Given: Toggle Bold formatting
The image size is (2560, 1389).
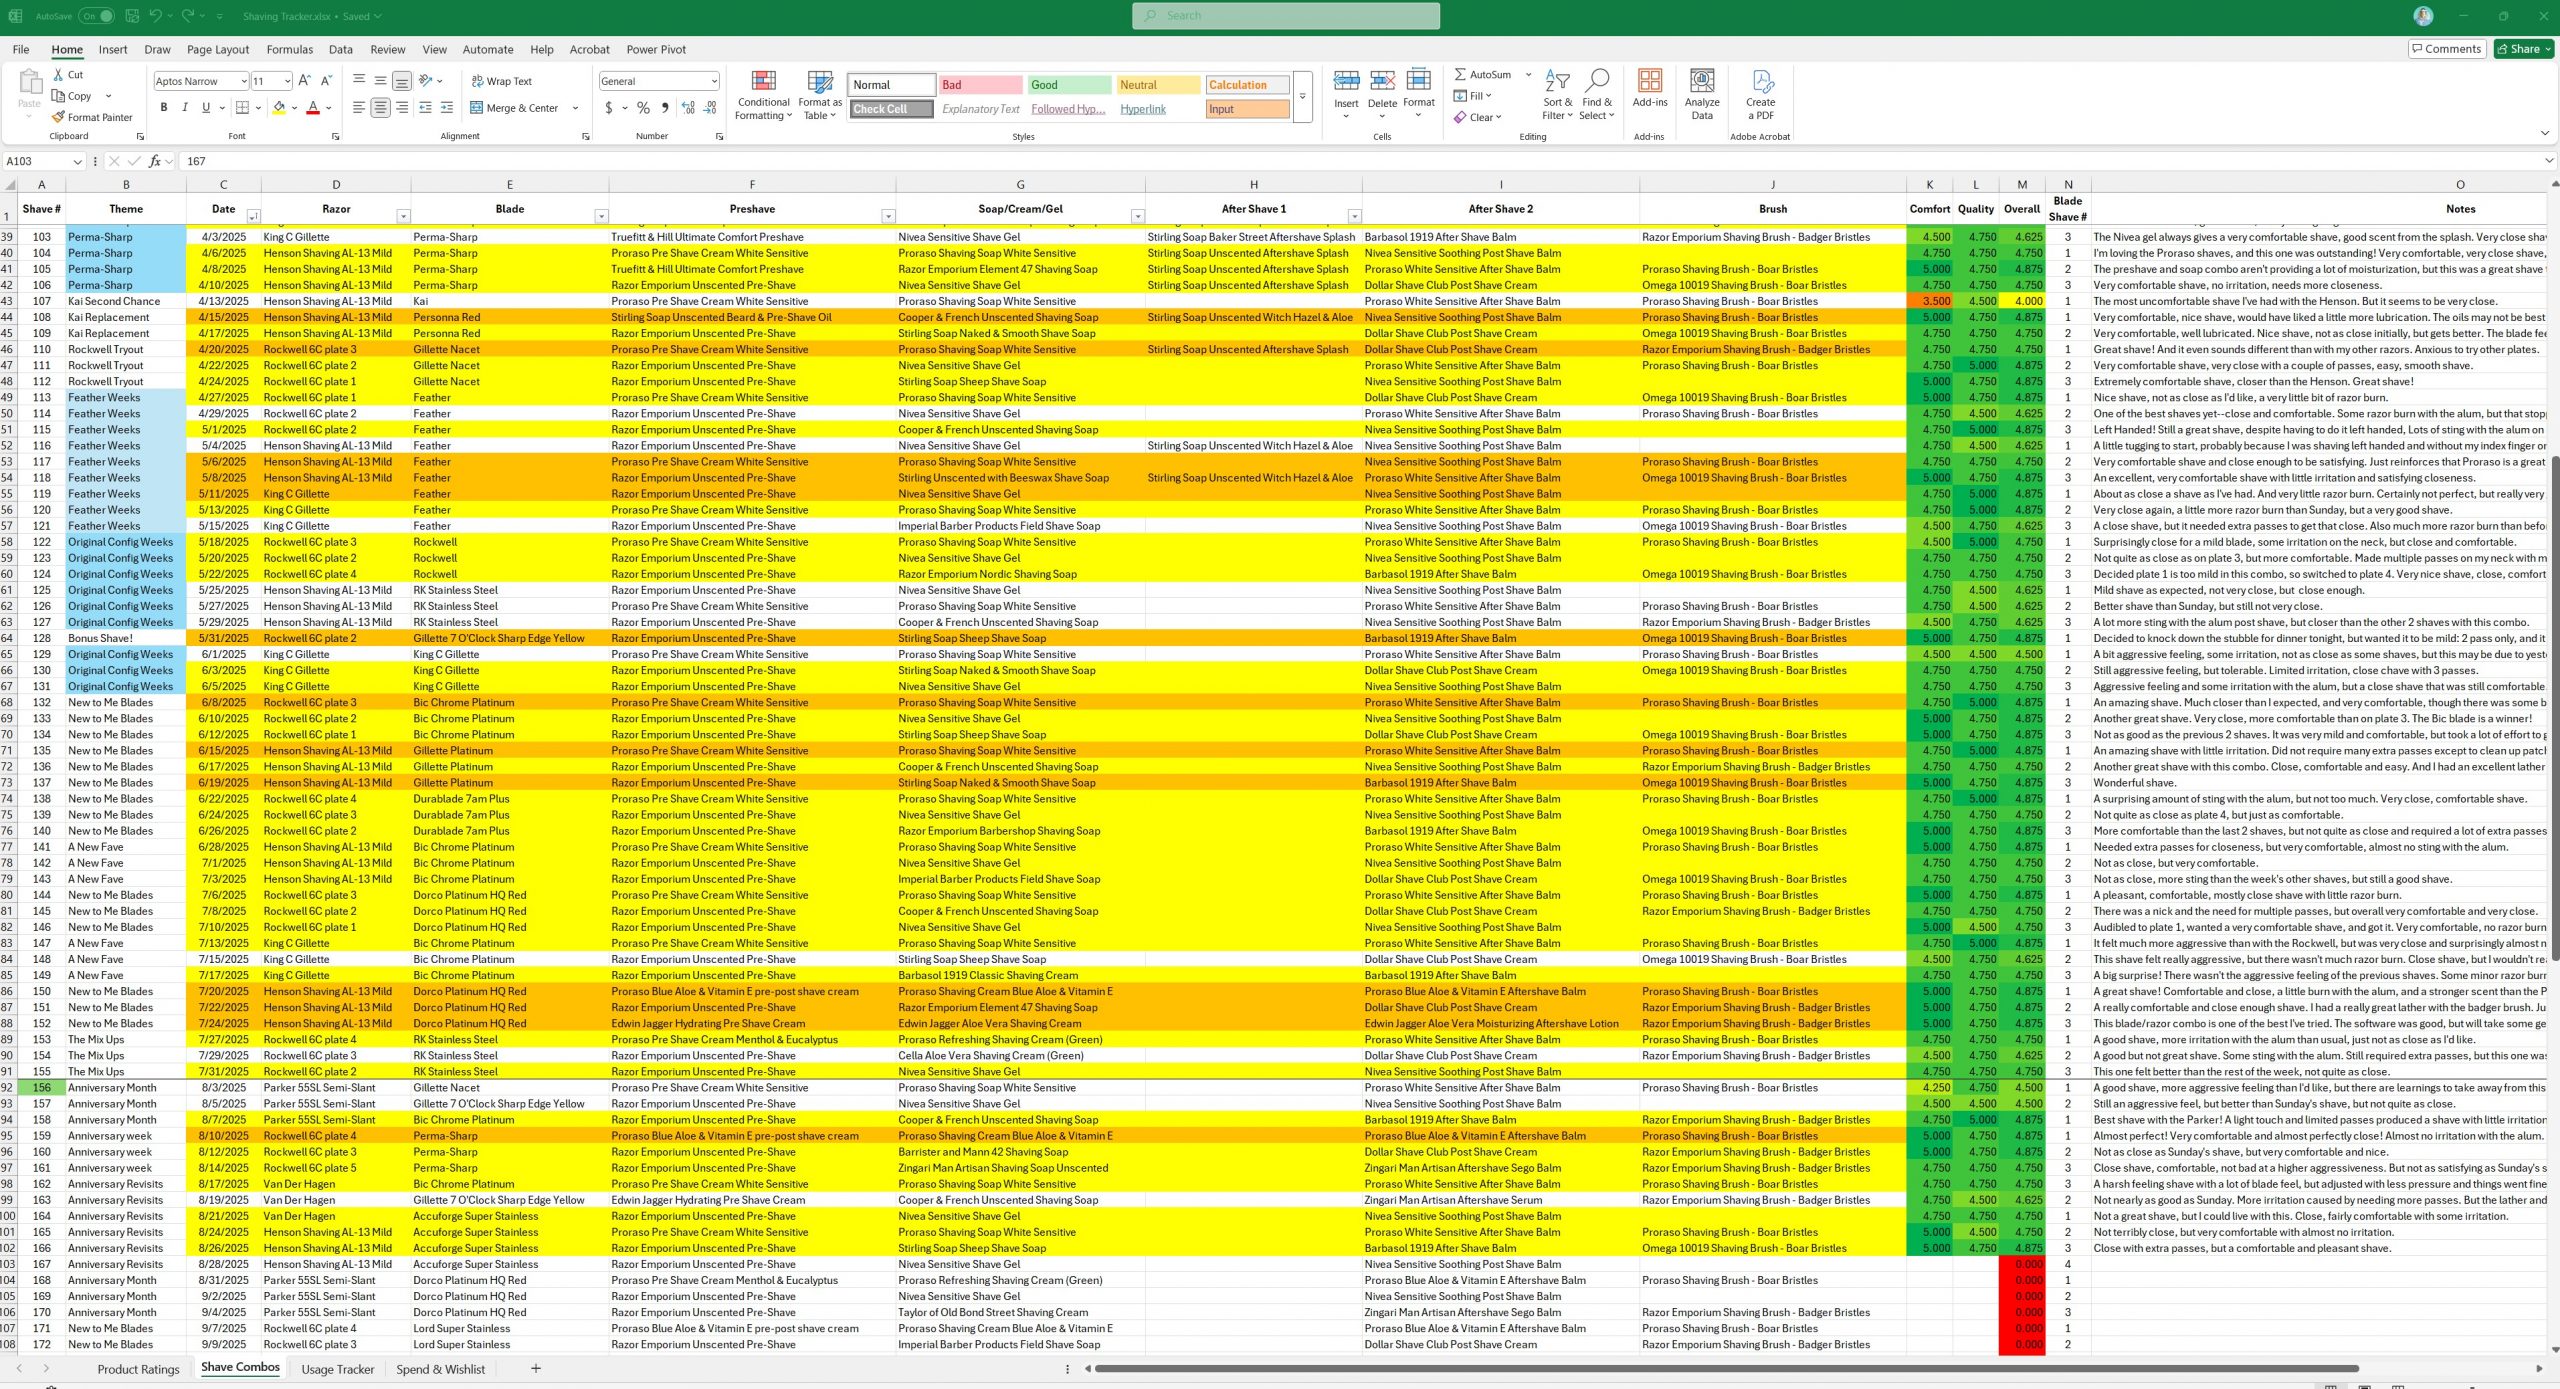Looking at the screenshot, I should click(163, 108).
